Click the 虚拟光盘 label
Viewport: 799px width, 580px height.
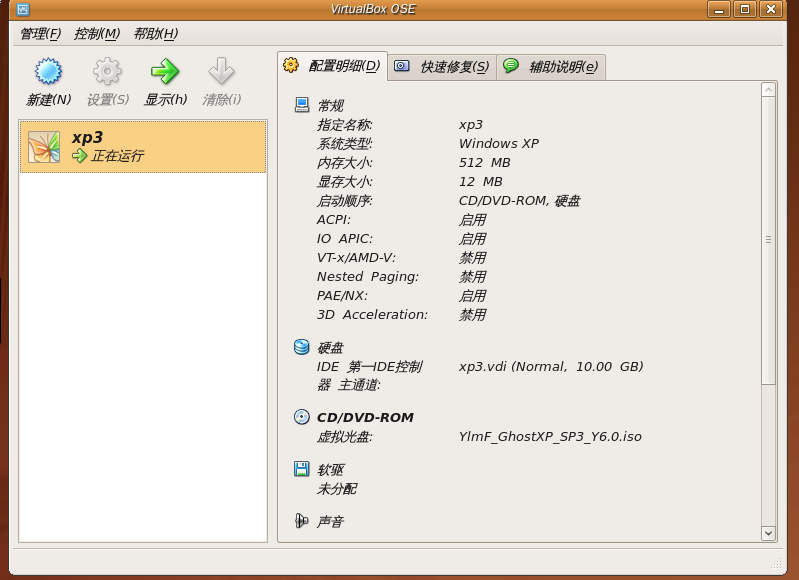pos(344,437)
